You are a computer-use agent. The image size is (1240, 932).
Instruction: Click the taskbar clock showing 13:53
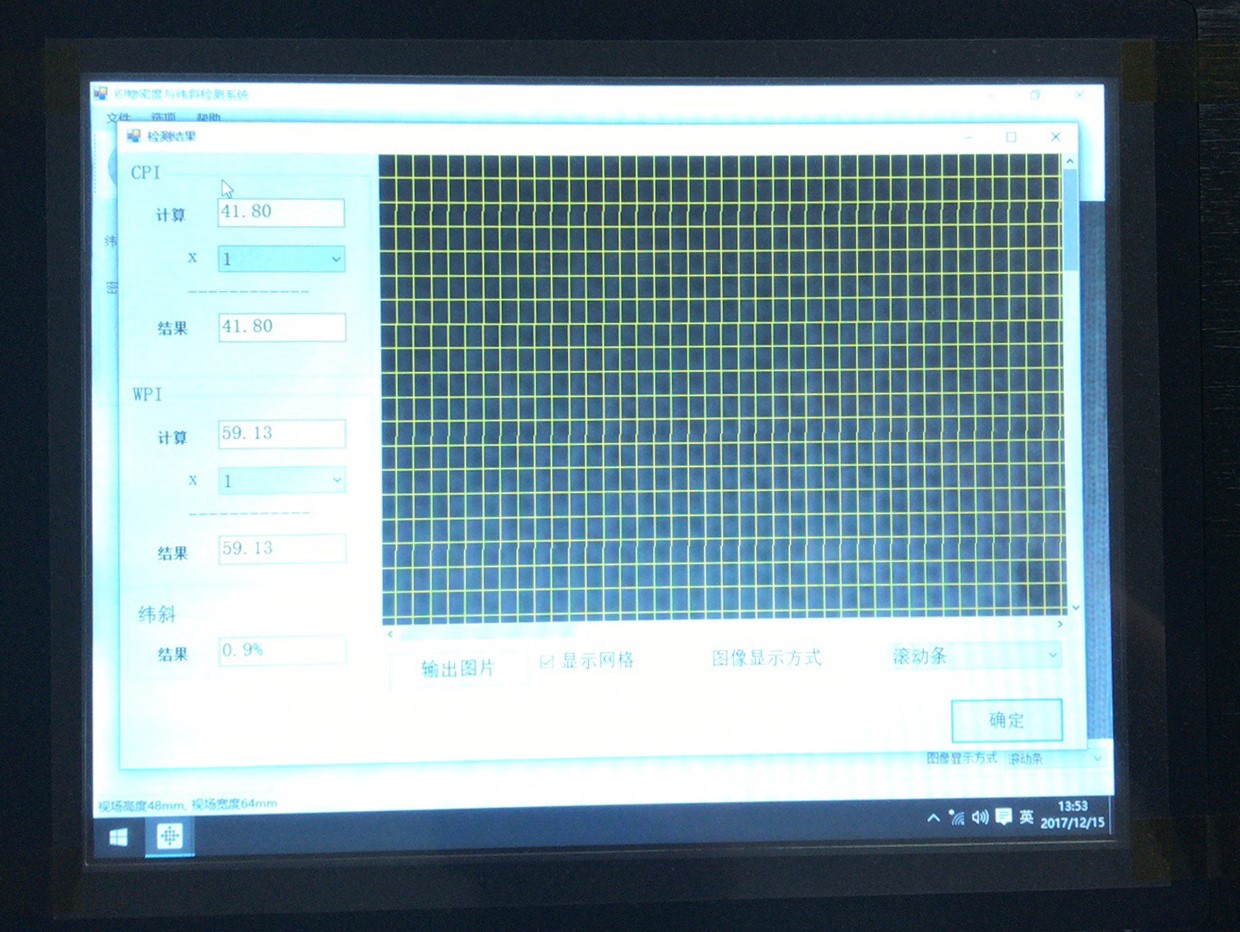click(1073, 813)
